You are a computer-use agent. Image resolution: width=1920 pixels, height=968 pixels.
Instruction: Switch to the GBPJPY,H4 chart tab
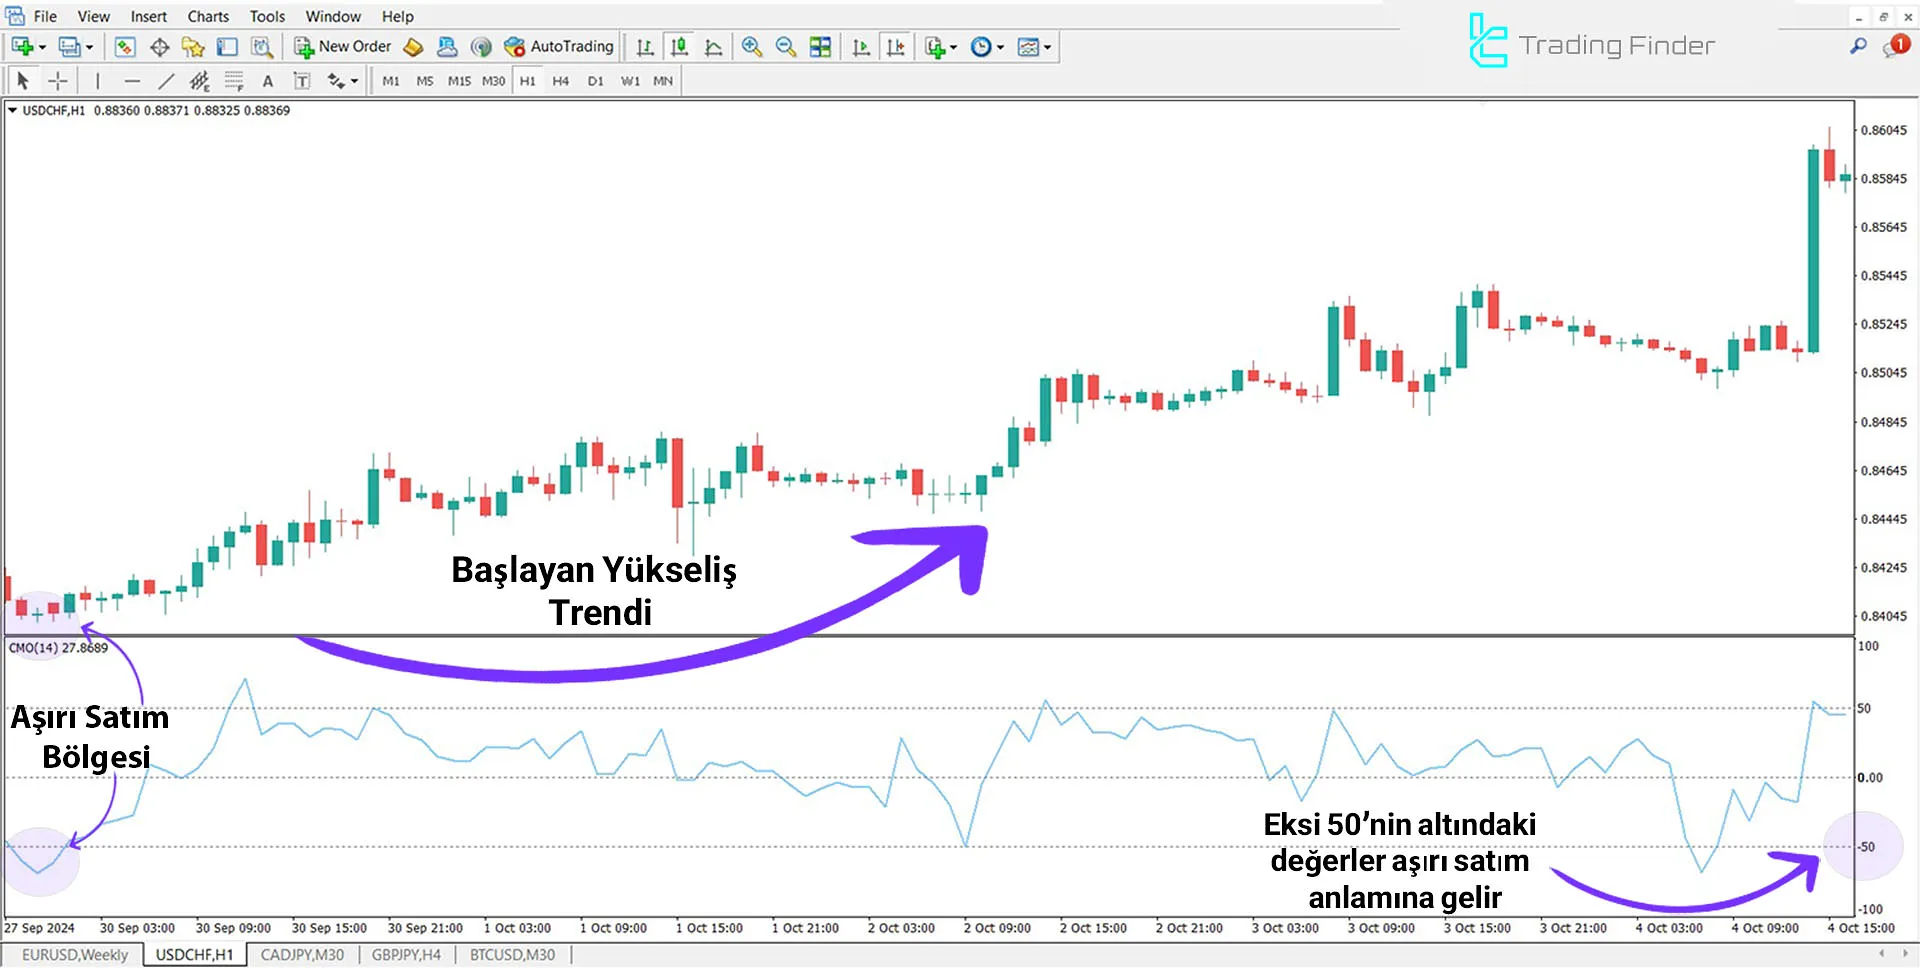(406, 955)
